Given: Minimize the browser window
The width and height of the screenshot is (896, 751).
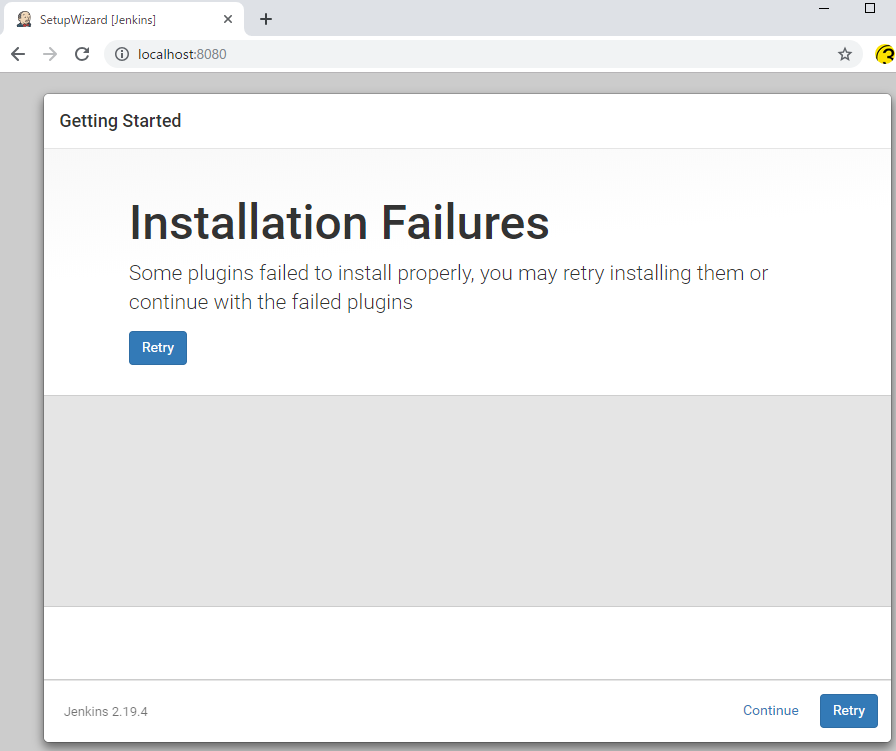Looking at the screenshot, I should pyautogui.click(x=824, y=8).
